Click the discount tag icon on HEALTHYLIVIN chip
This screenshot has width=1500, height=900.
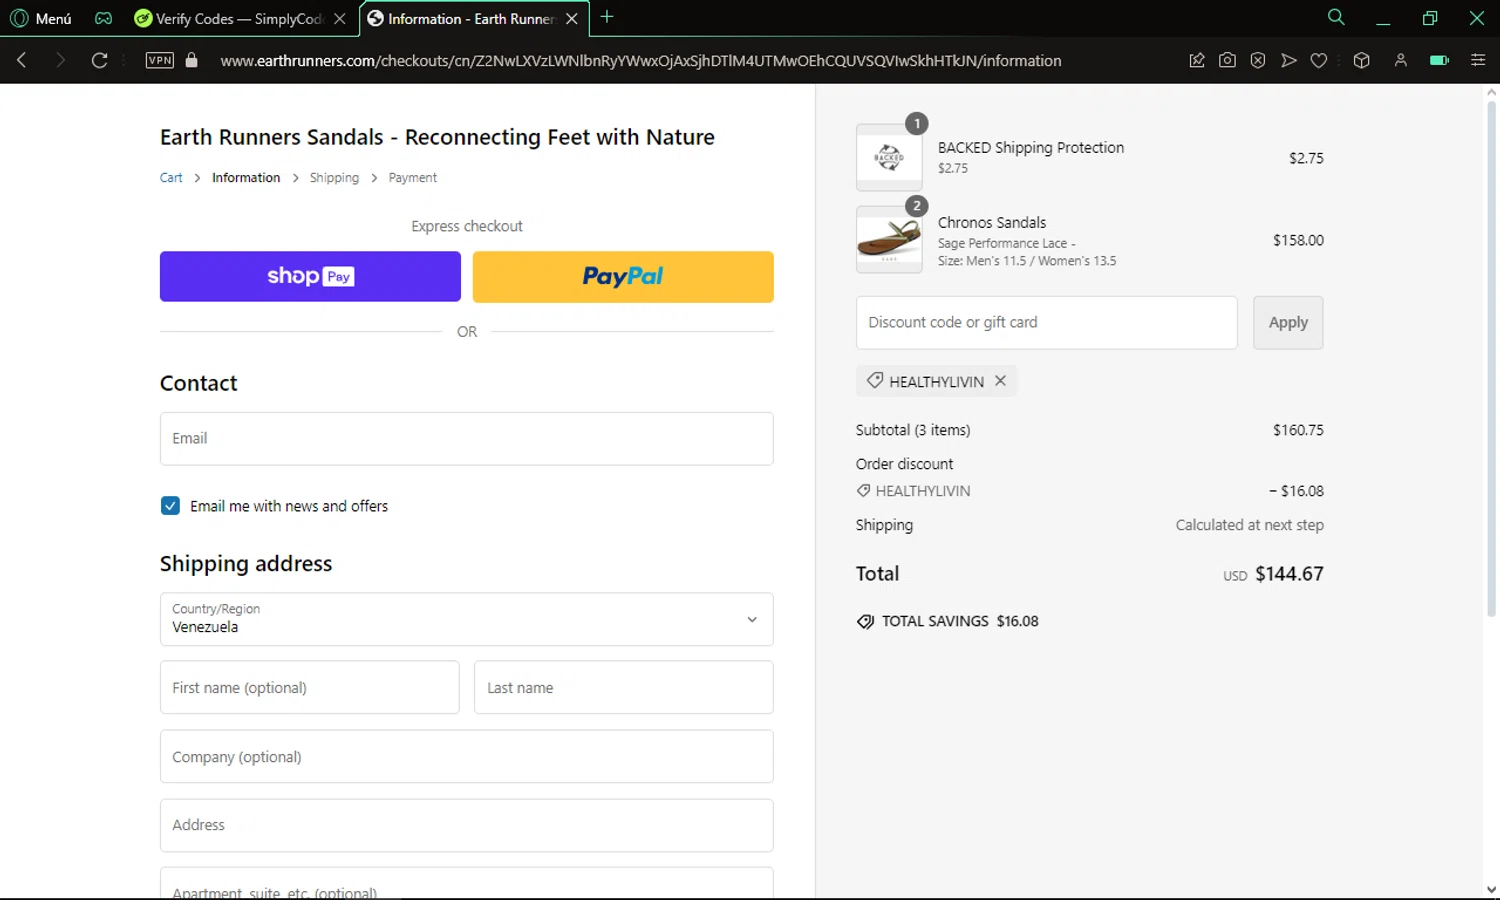pyautogui.click(x=875, y=381)
